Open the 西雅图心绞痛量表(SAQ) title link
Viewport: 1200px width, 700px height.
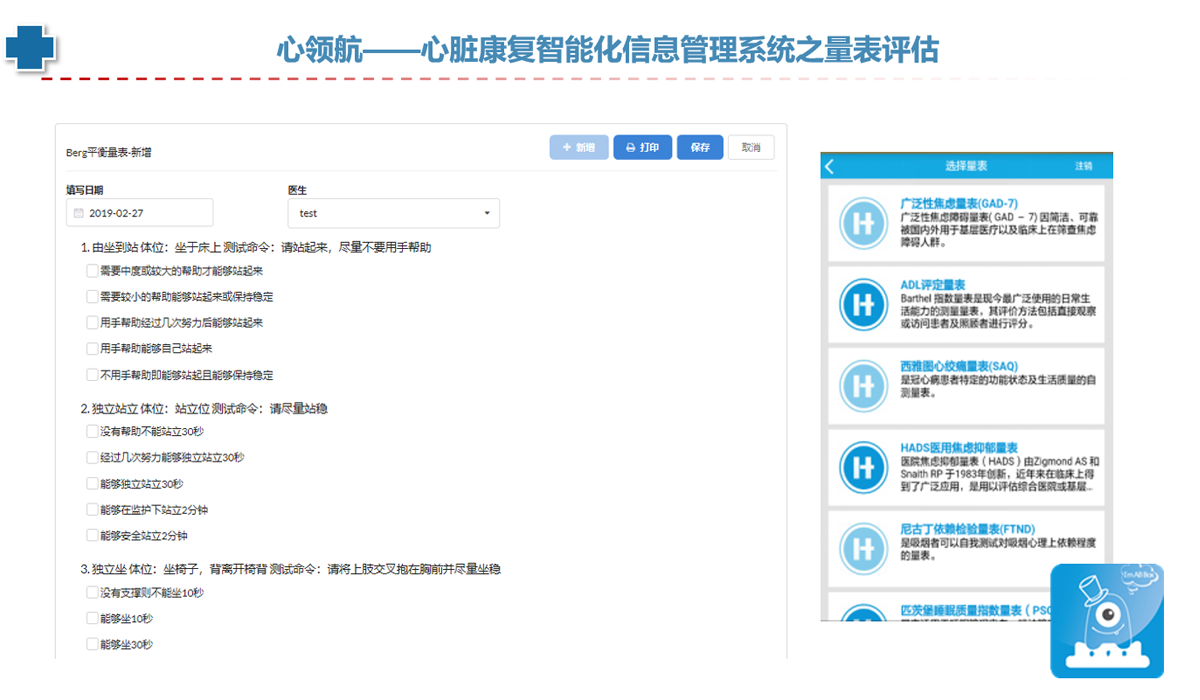click(959, 366)
